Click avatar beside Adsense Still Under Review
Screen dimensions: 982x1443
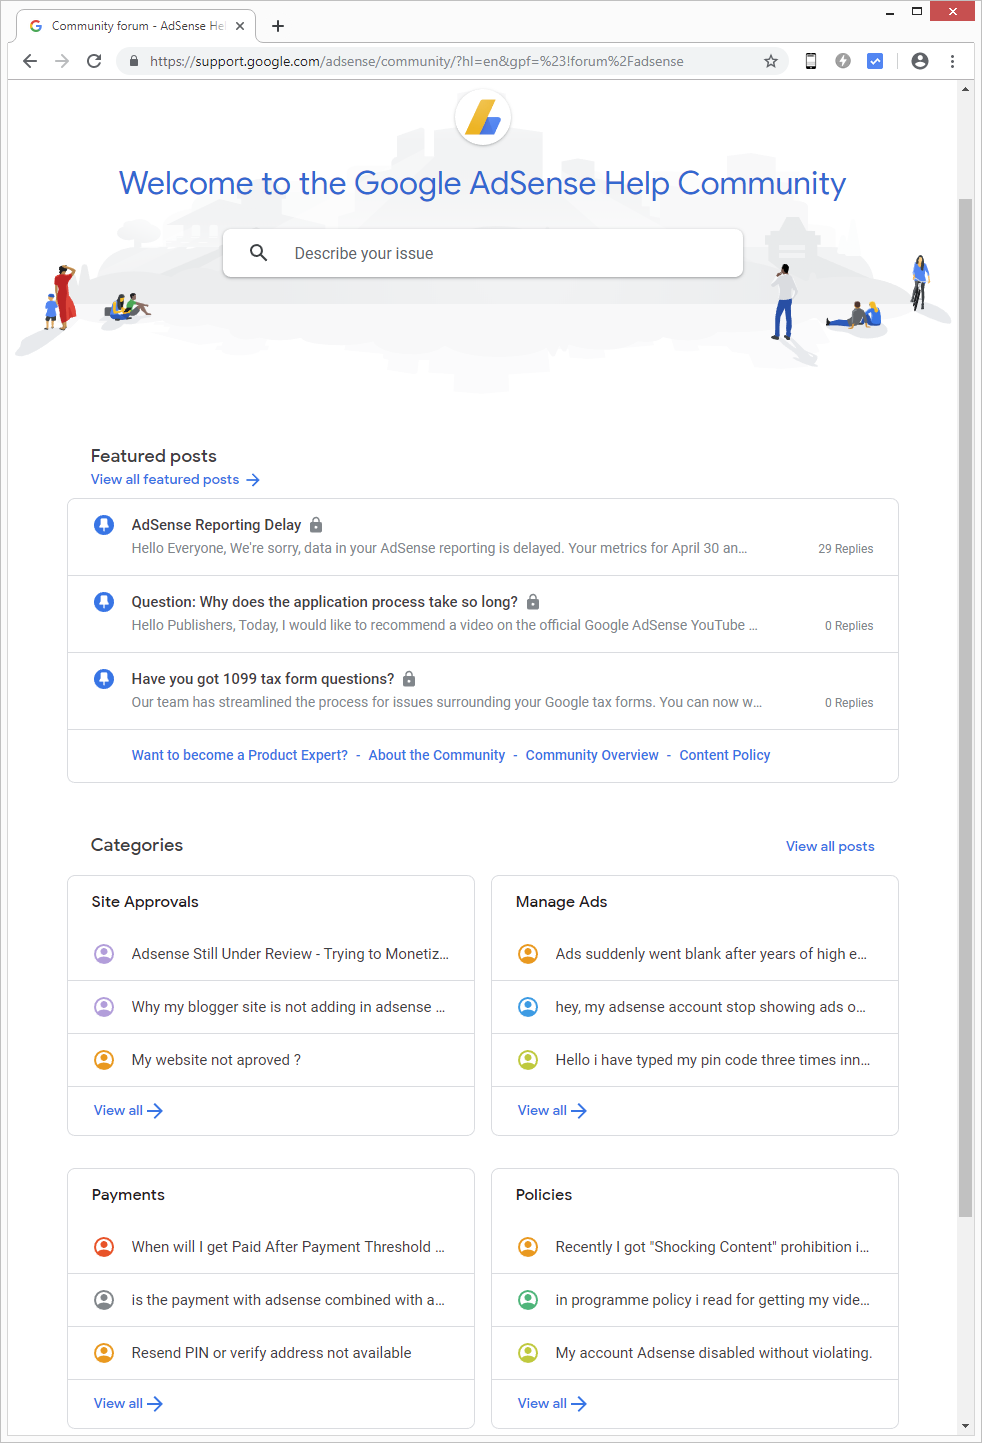click(x=104, y=954)
